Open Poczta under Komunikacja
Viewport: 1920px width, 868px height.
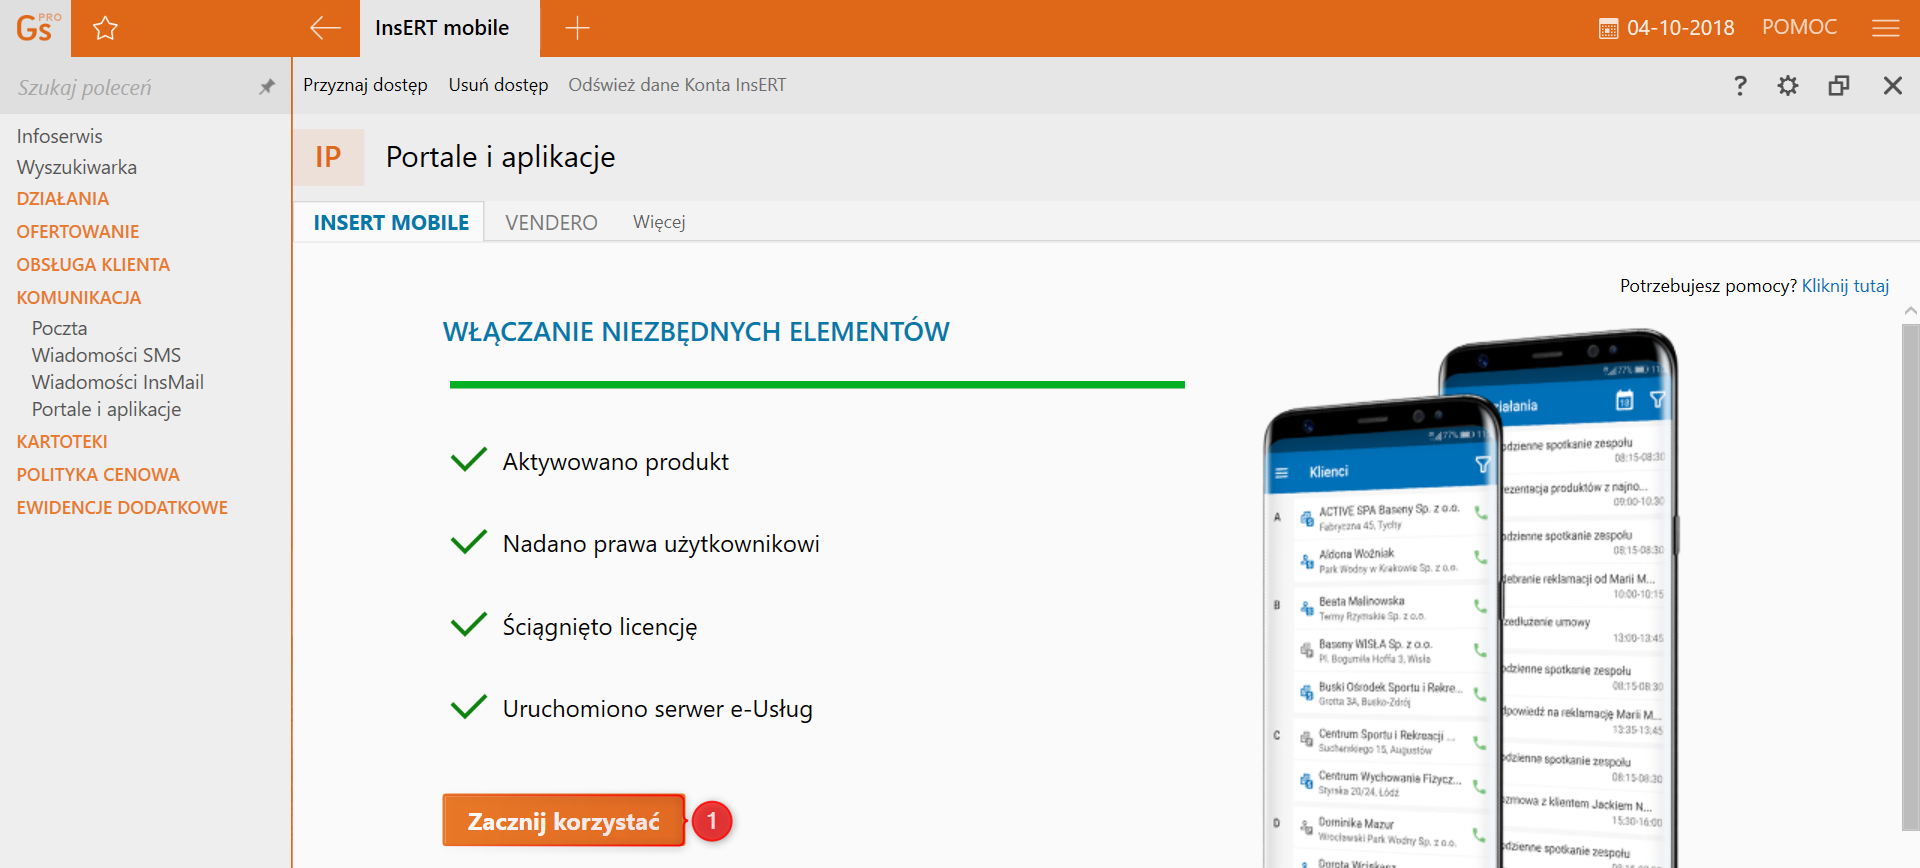pos(59,328)
